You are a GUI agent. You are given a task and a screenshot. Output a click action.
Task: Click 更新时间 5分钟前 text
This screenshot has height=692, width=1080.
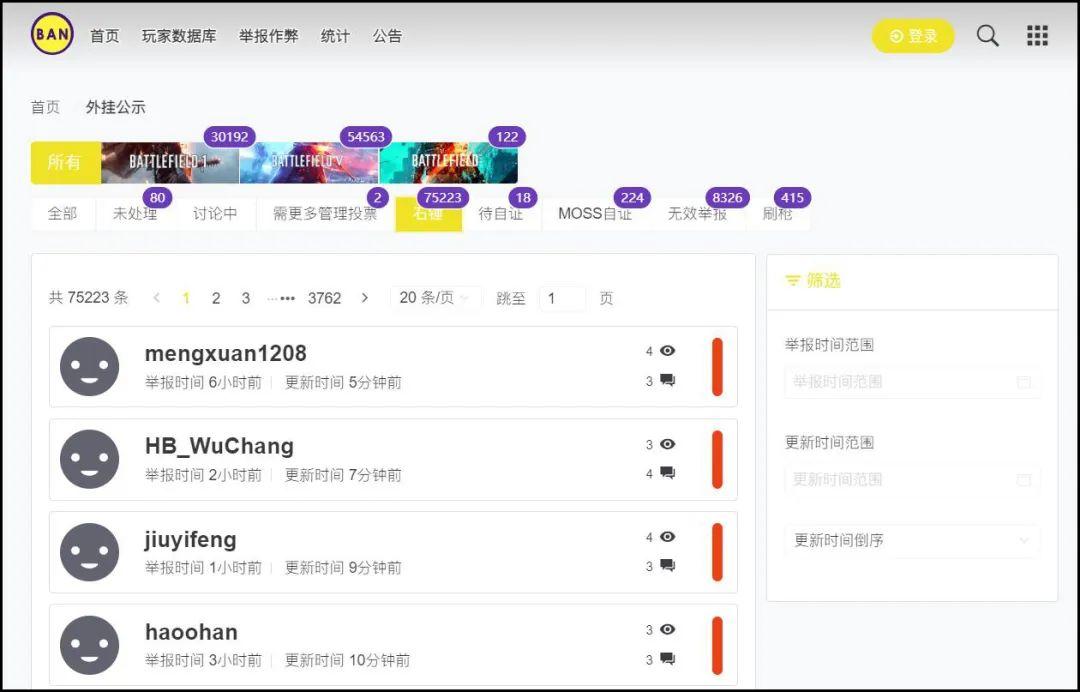(343, 383)
